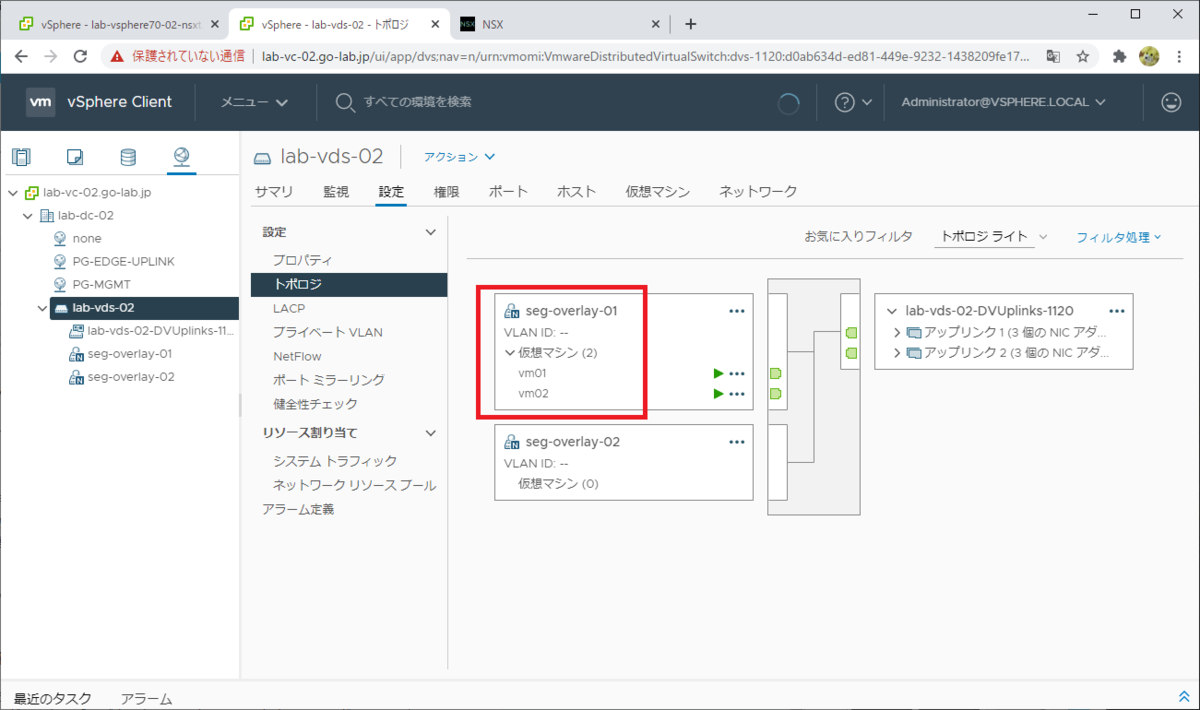Expand アップリンク 1 in DVUplinks box

tap(896, 332)
